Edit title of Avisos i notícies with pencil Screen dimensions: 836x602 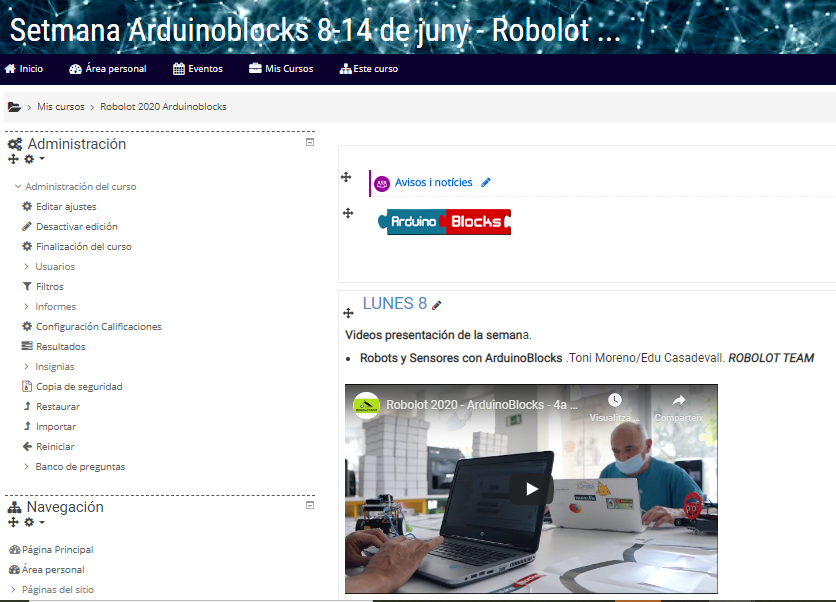(x=486, y=182)
